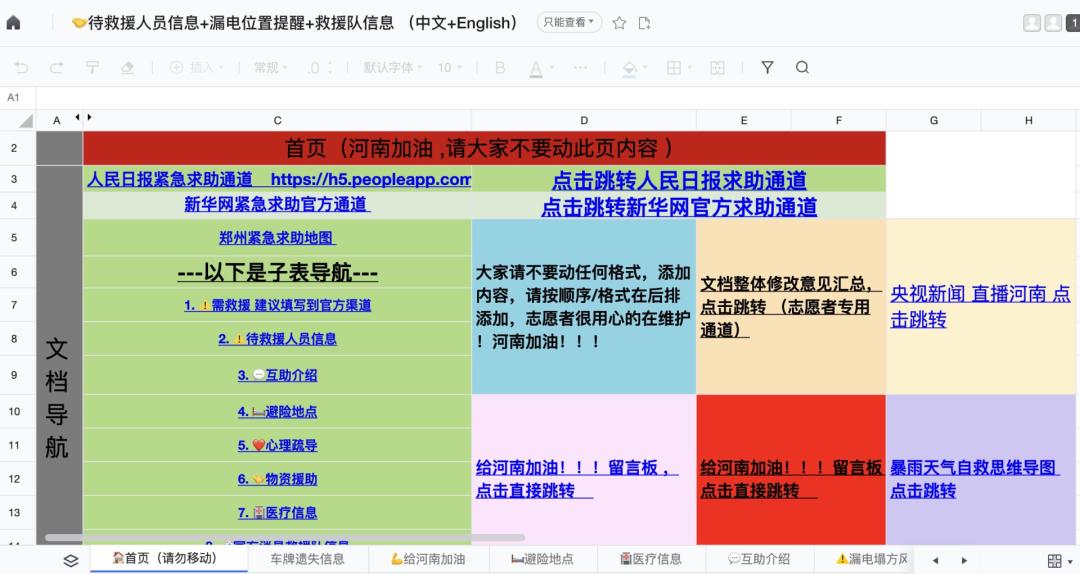The width and height of the screenshot is (1080, 574).
Task: Click the A1 cell name box
Action: click(14, 97)
